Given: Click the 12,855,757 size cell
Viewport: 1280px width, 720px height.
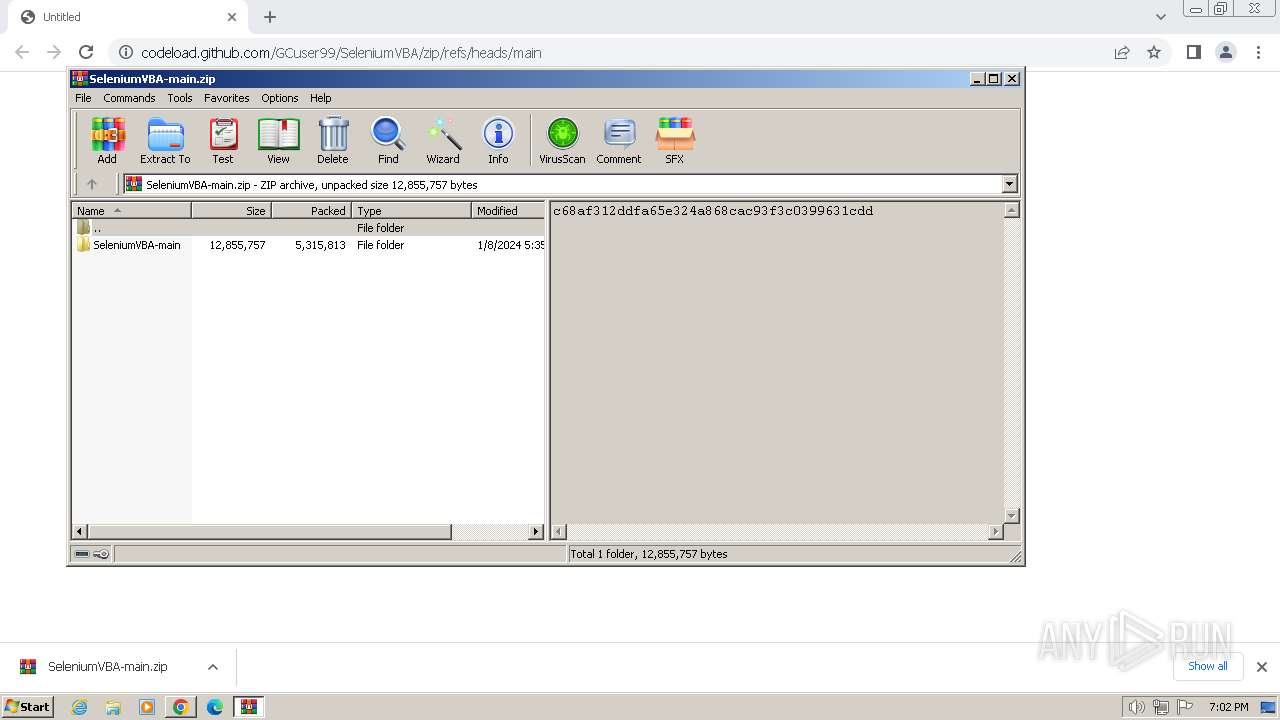Looking at the screenshot, I should (x=237, y=245).
